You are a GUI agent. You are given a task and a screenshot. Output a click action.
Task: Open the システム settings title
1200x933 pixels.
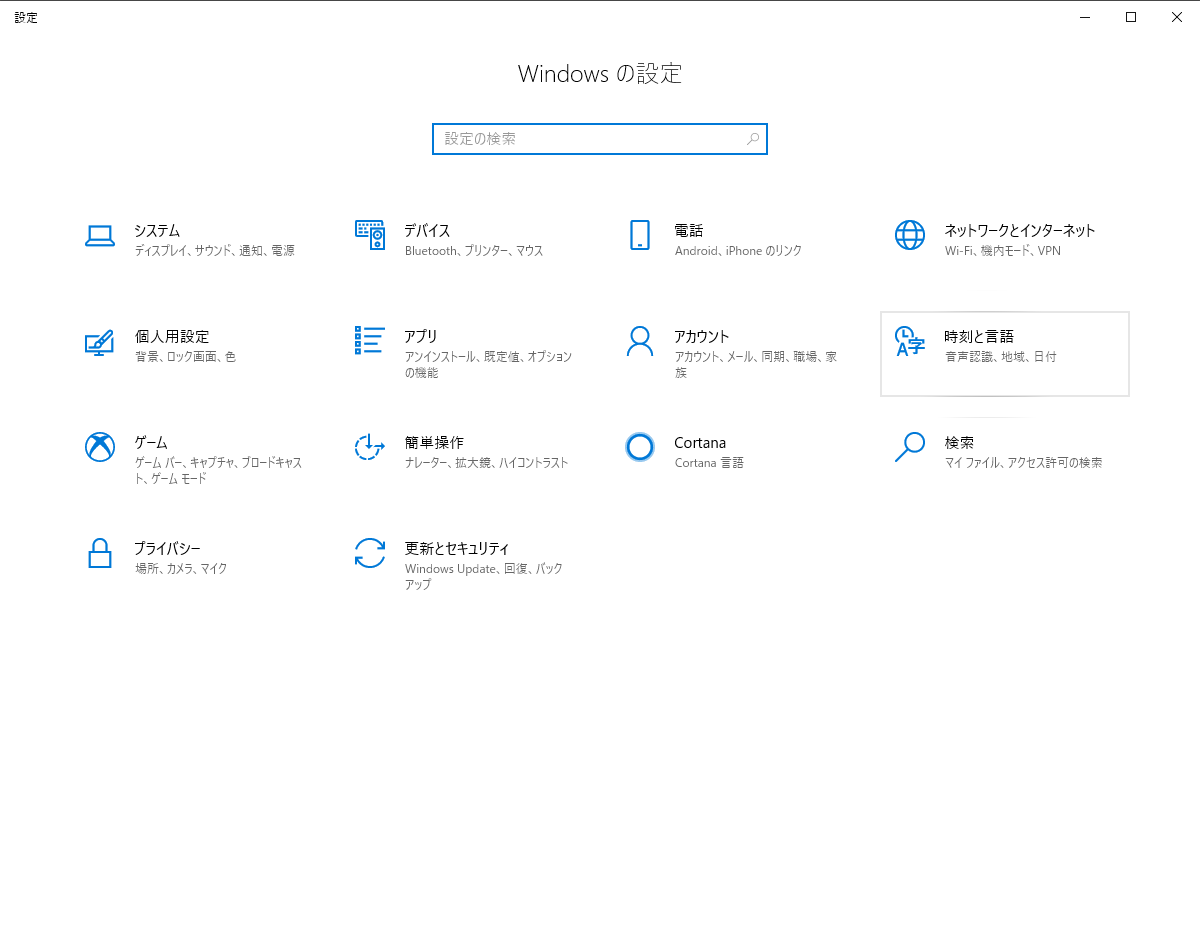(x=157, y=230)
